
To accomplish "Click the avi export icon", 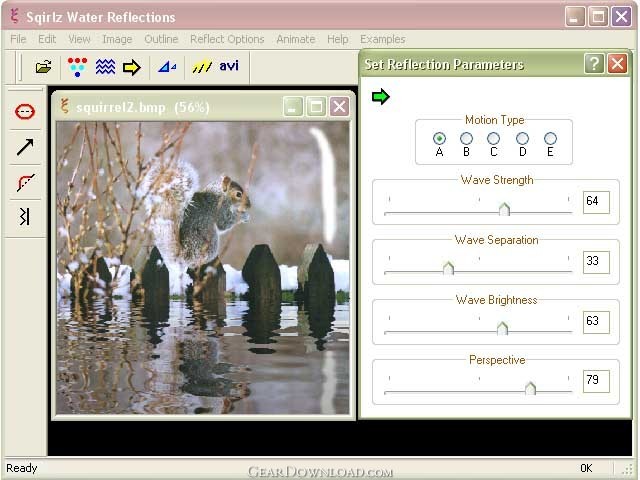I will [x=229, y=66].
